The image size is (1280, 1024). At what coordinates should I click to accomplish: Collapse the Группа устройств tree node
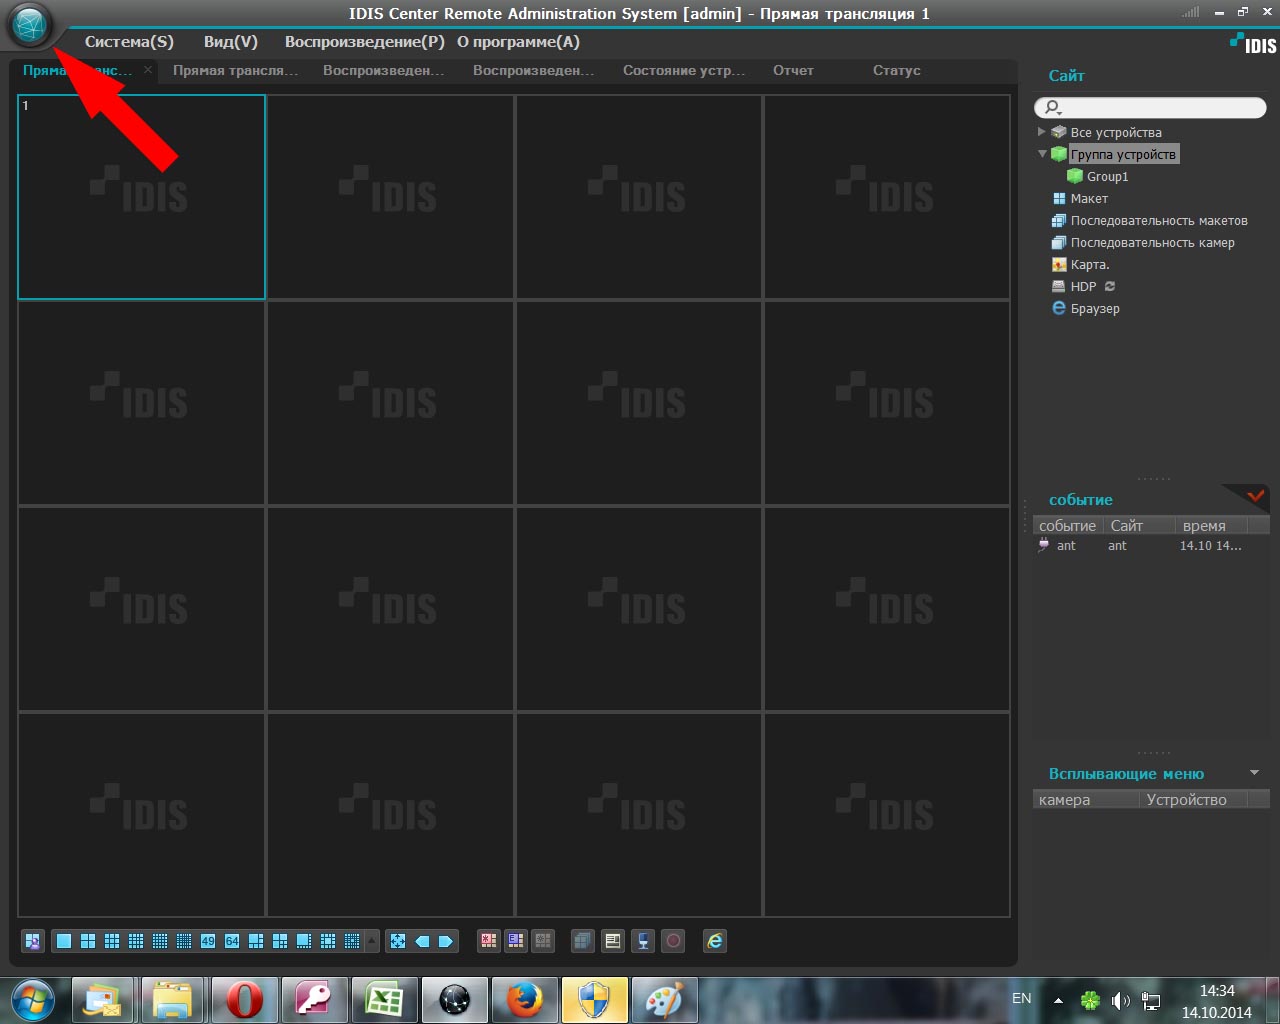[x=1042, y=154]
